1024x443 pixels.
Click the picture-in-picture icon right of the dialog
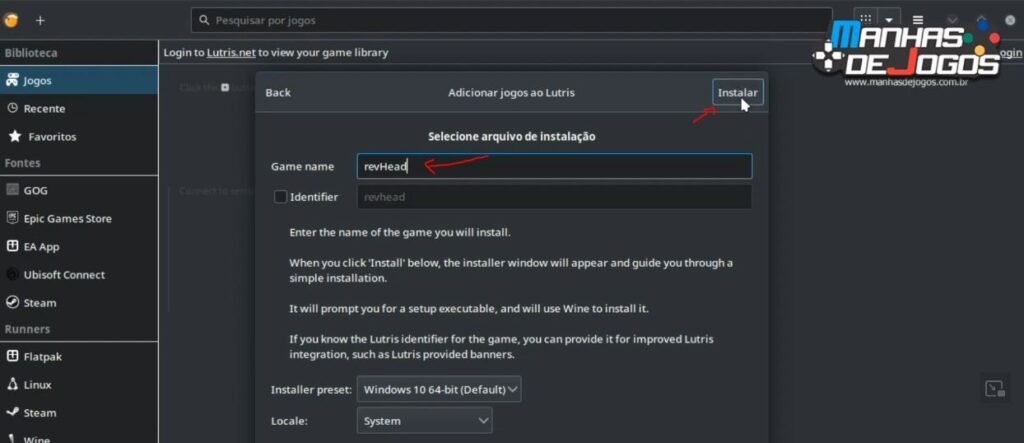point(995,389)
